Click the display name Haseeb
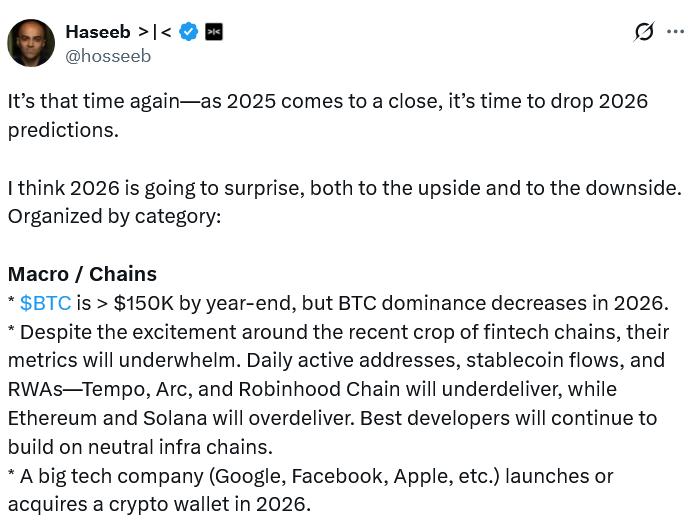 [97, 32]
